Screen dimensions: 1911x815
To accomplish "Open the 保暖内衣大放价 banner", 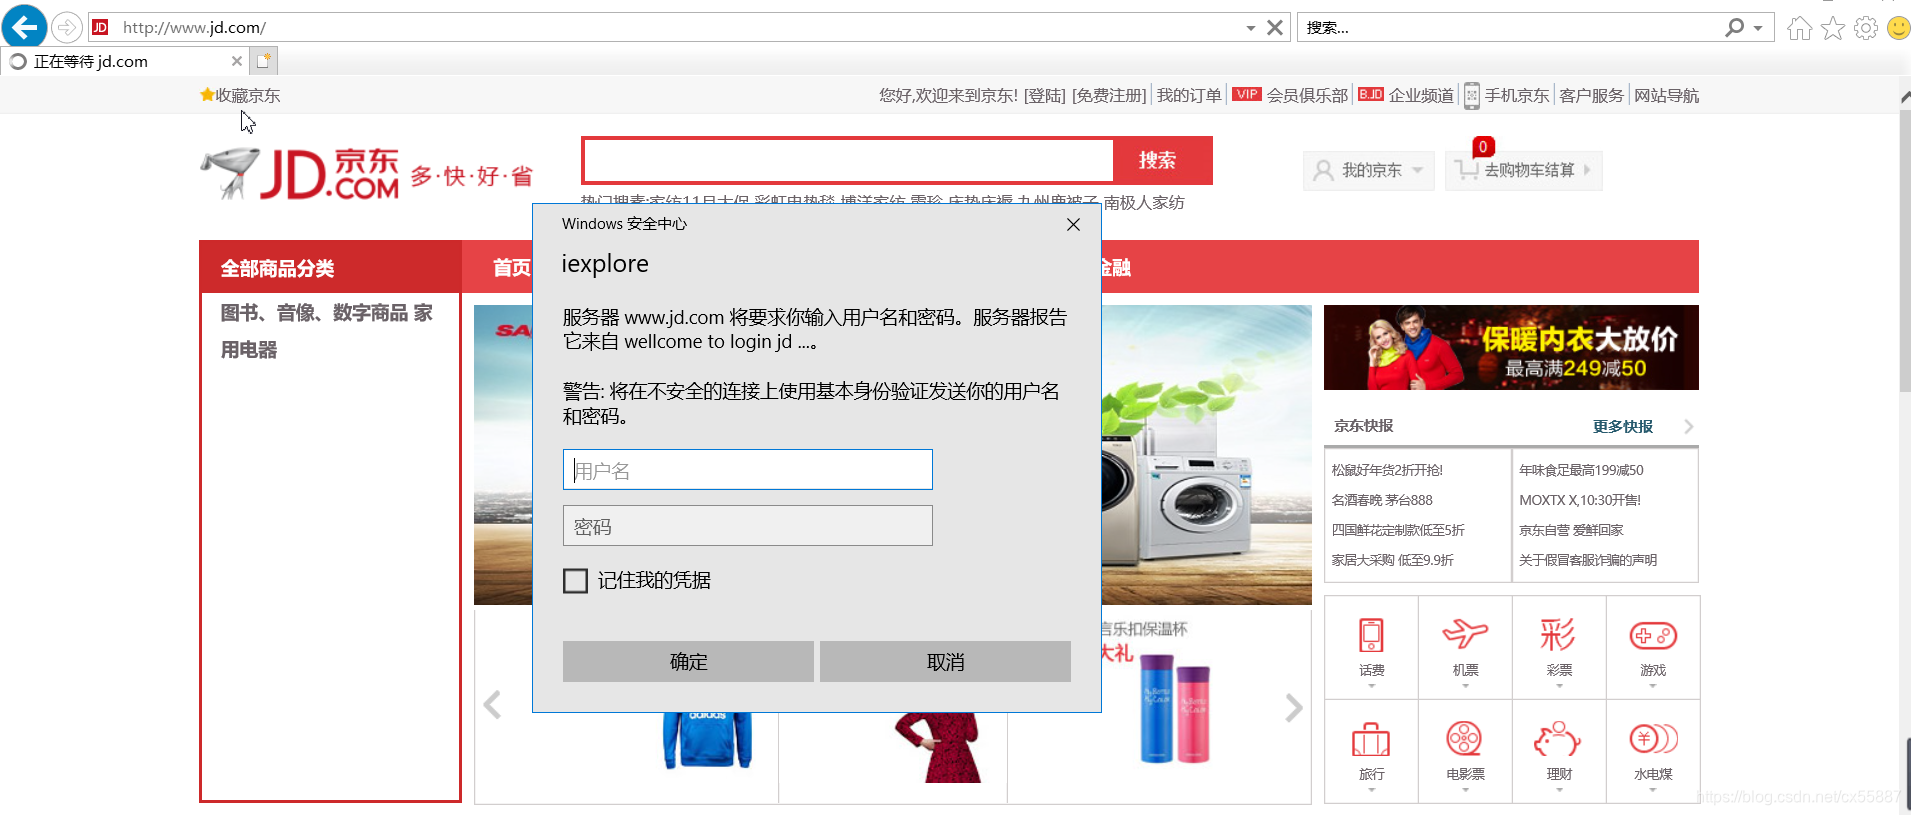I will [x=1511, y=347].
